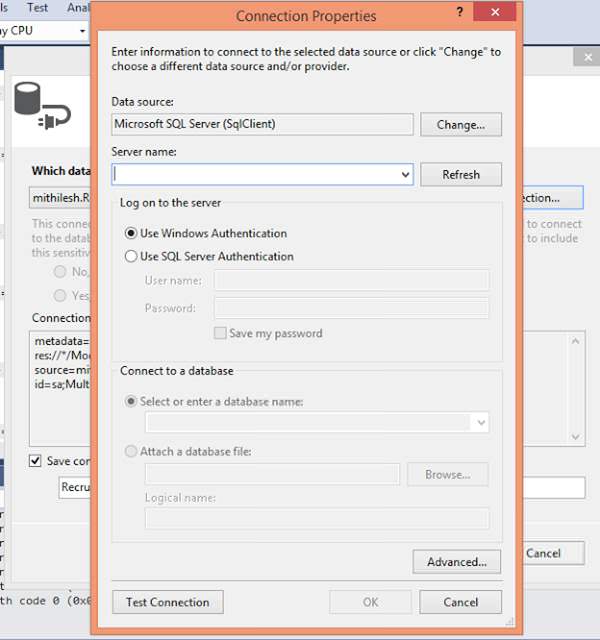Viewport: 600px width, 640px height.
Task: Expand the database name dropdown
Action: [481, 422]
